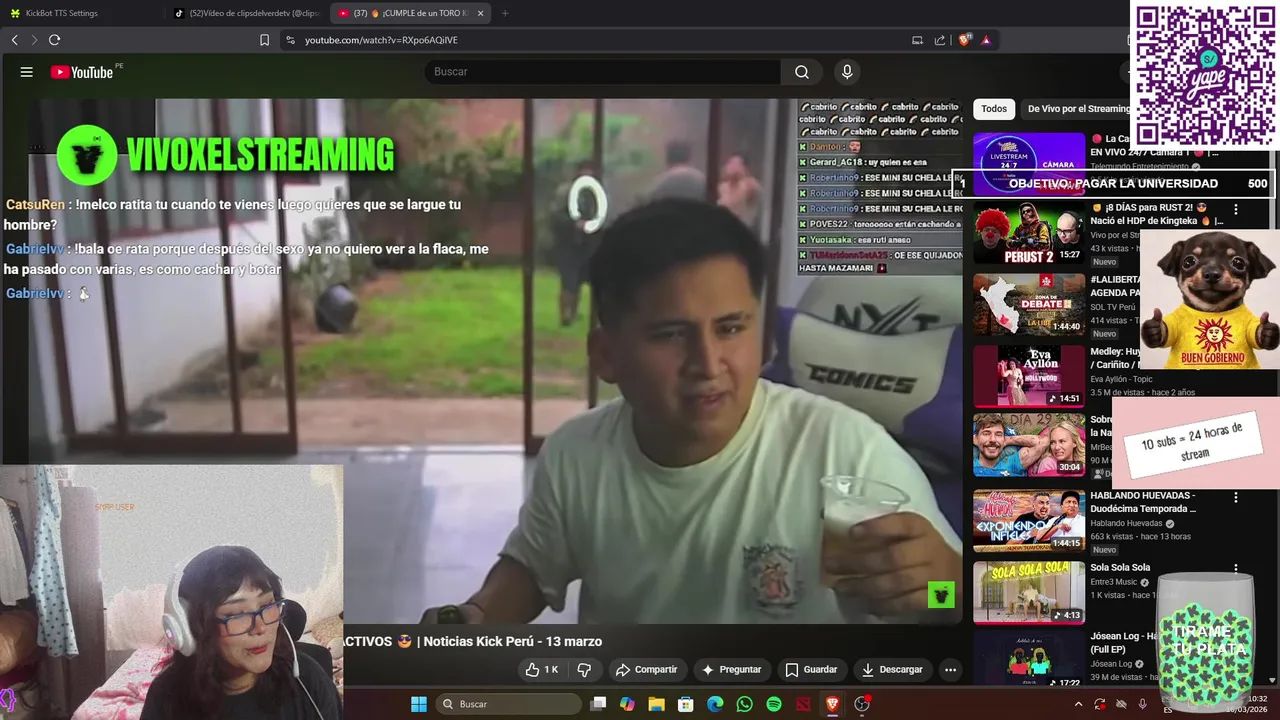1280x720 pixels.
Task: Open Microsoft Store from the taskbar
Action: [686, 704]
